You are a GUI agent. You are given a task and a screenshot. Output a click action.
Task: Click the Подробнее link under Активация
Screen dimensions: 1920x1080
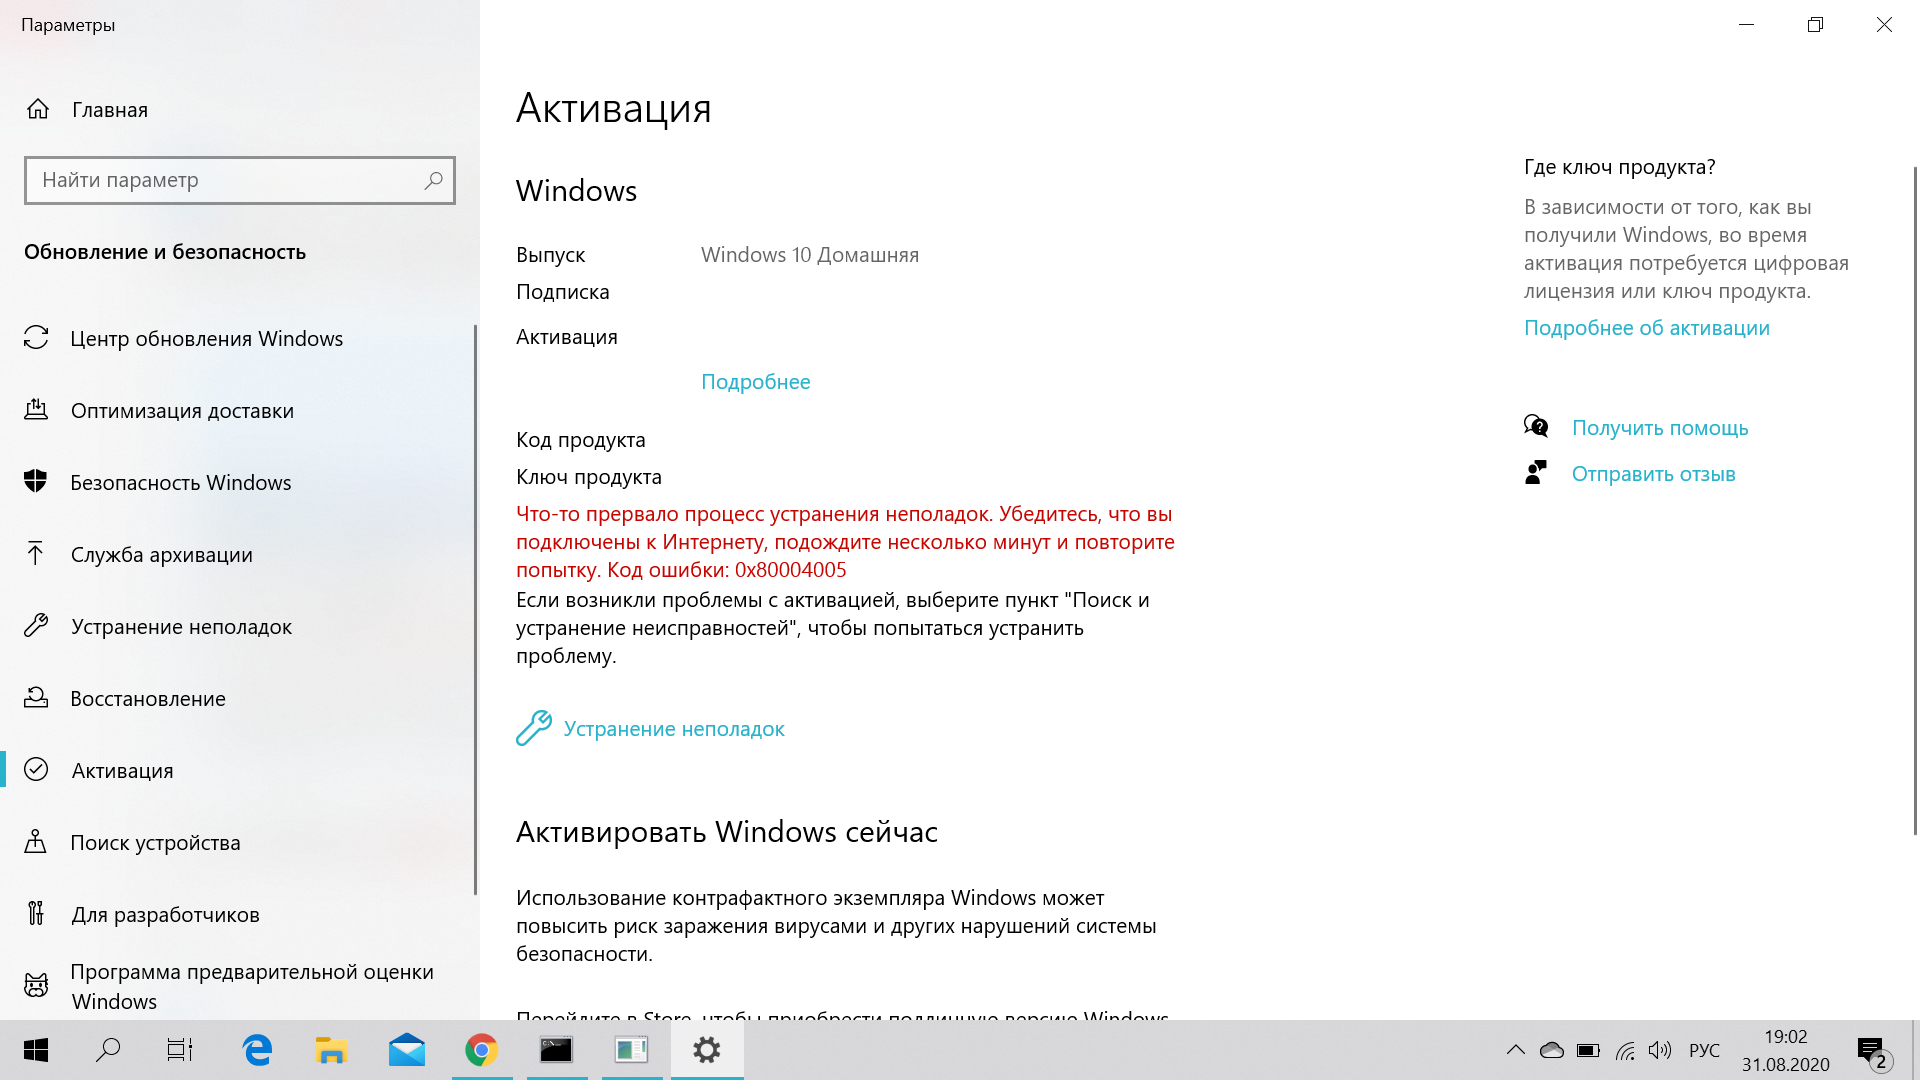[755, 382]
